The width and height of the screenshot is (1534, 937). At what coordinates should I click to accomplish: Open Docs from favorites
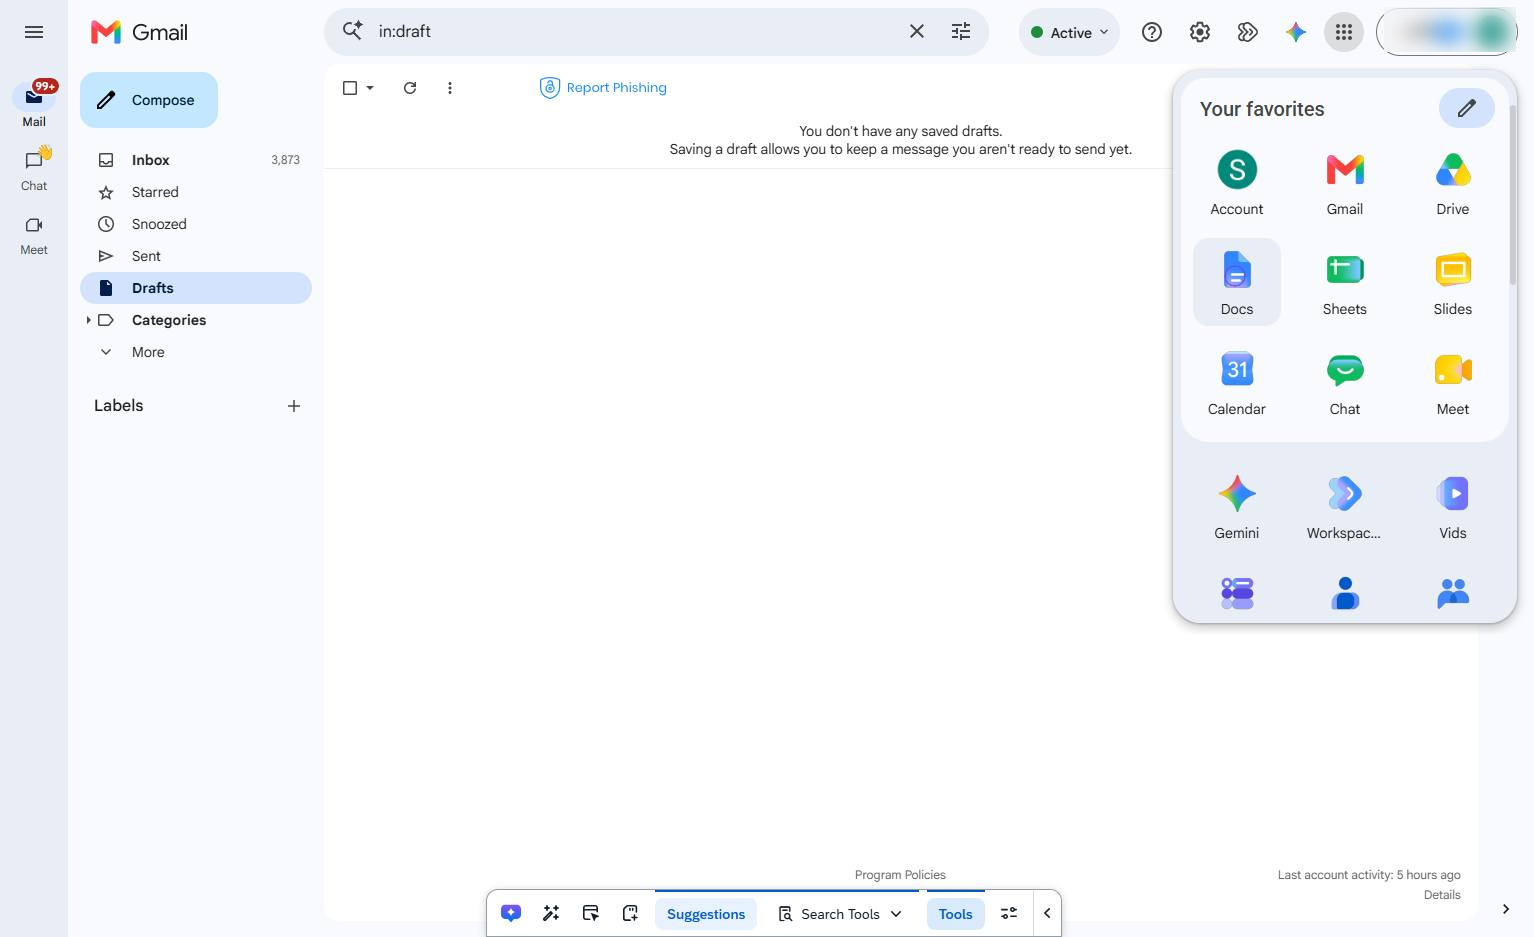tap(1237, 281)
